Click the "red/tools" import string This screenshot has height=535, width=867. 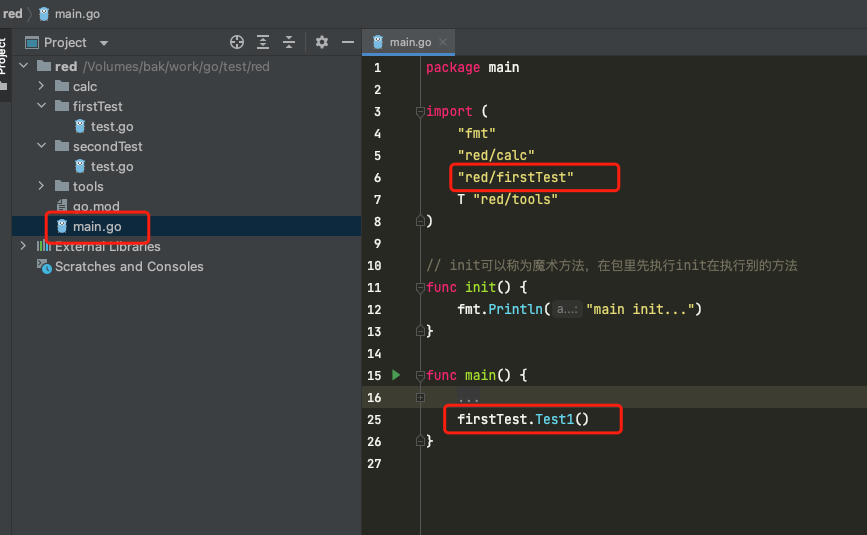pyautogui.click(x=515, y=200)
